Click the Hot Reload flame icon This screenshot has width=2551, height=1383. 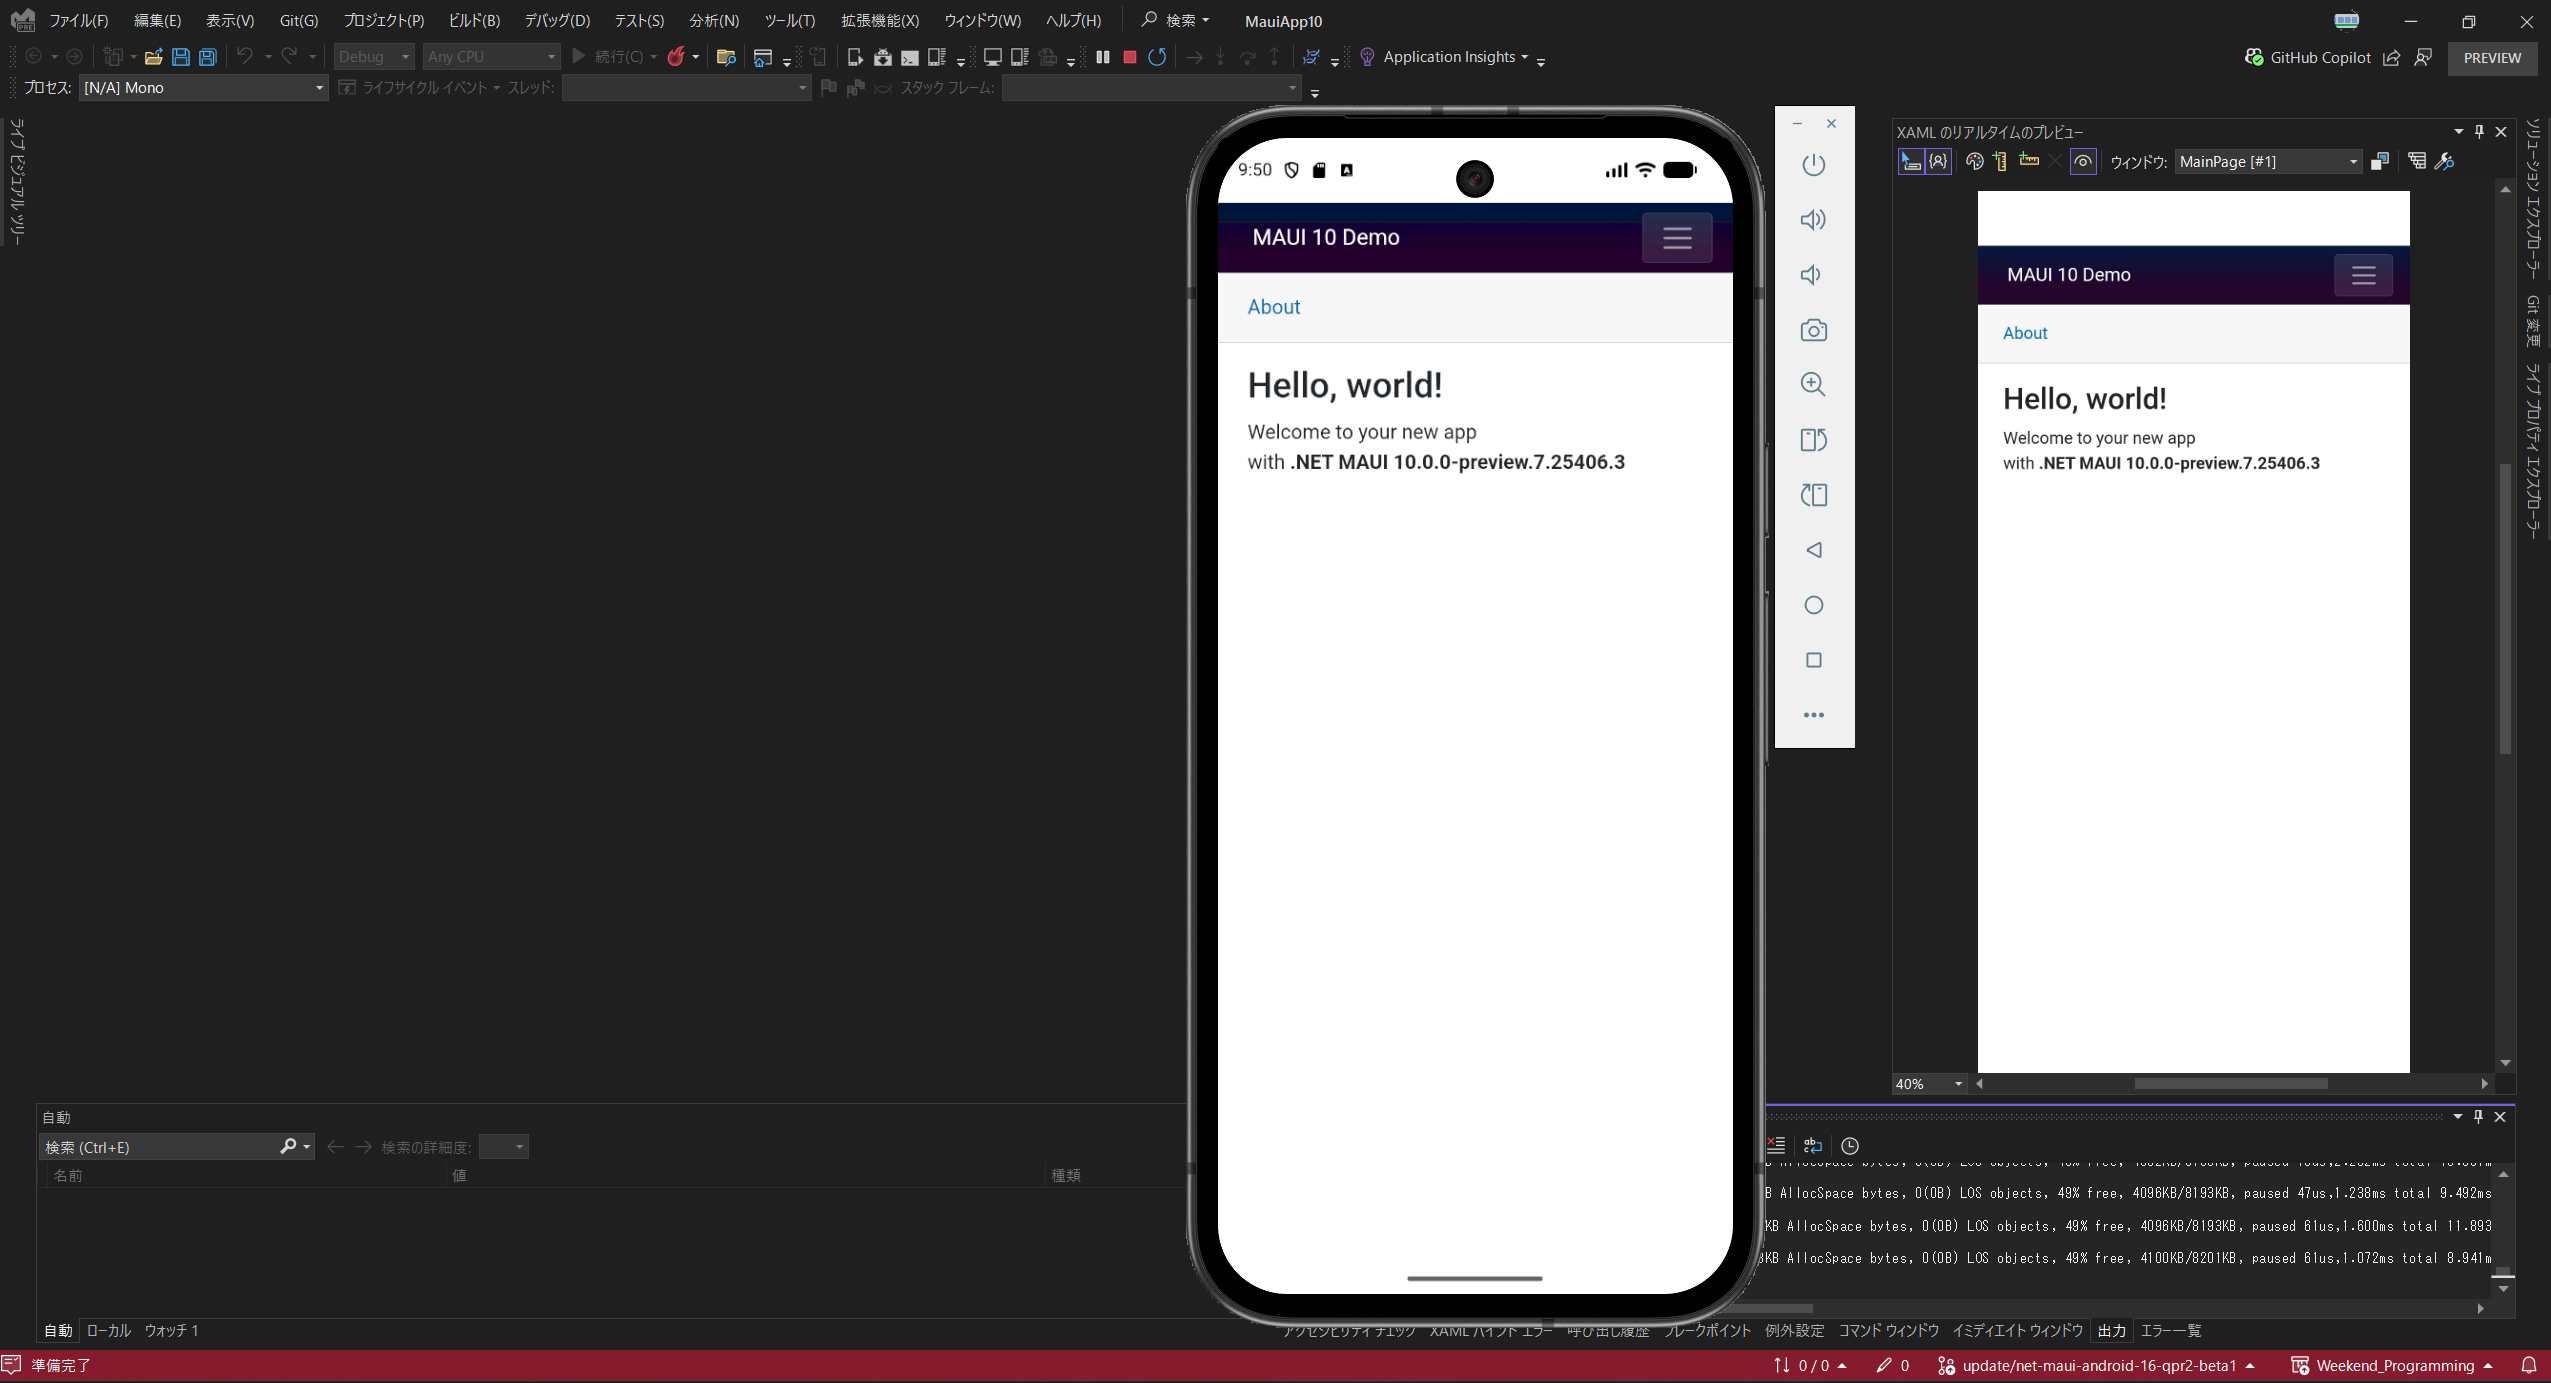coord(676,57)
